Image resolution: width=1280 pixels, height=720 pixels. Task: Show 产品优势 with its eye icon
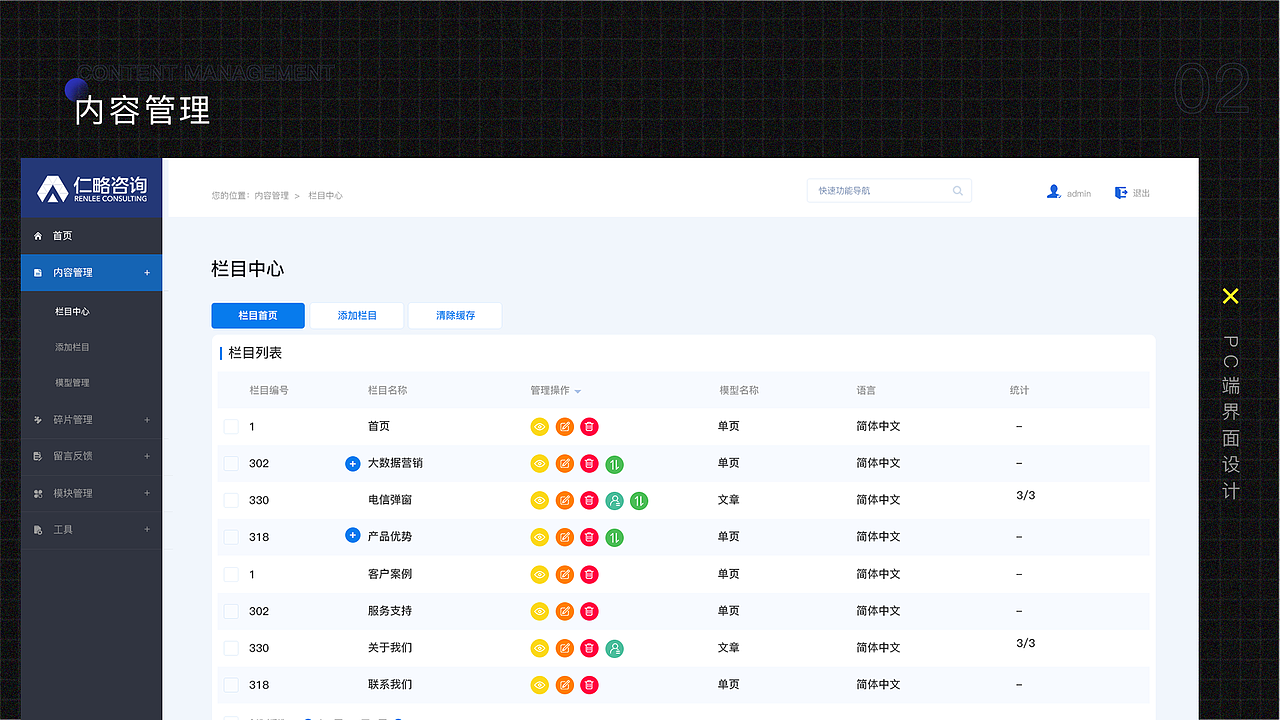(540, 538)
